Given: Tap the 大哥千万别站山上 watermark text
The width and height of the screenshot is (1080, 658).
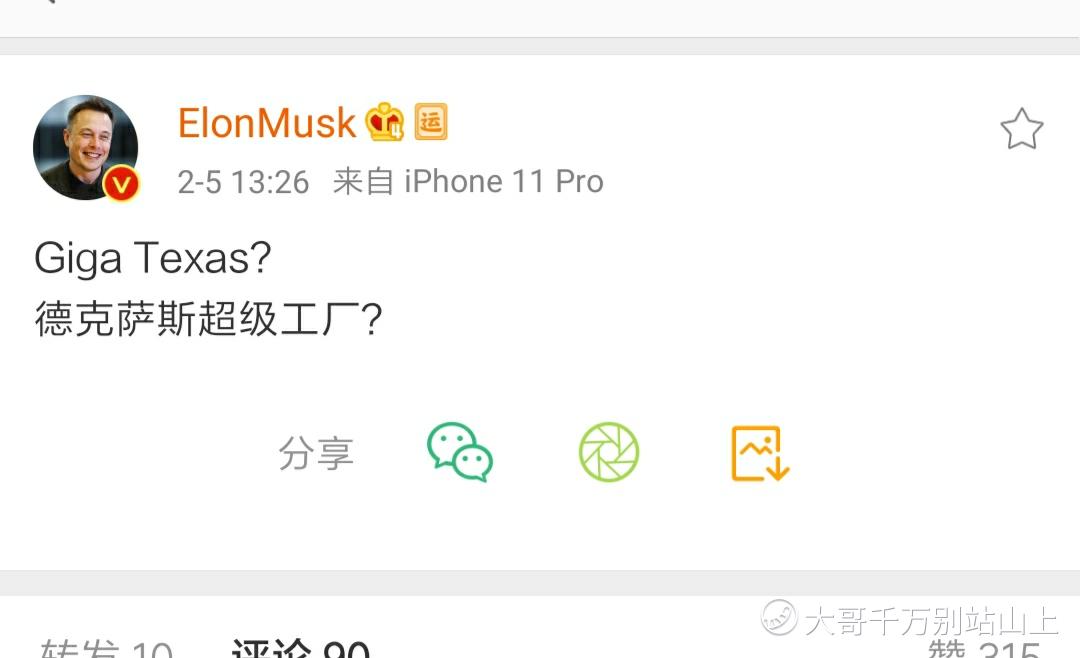Looking at the screenshot, I should pos(931,621).
